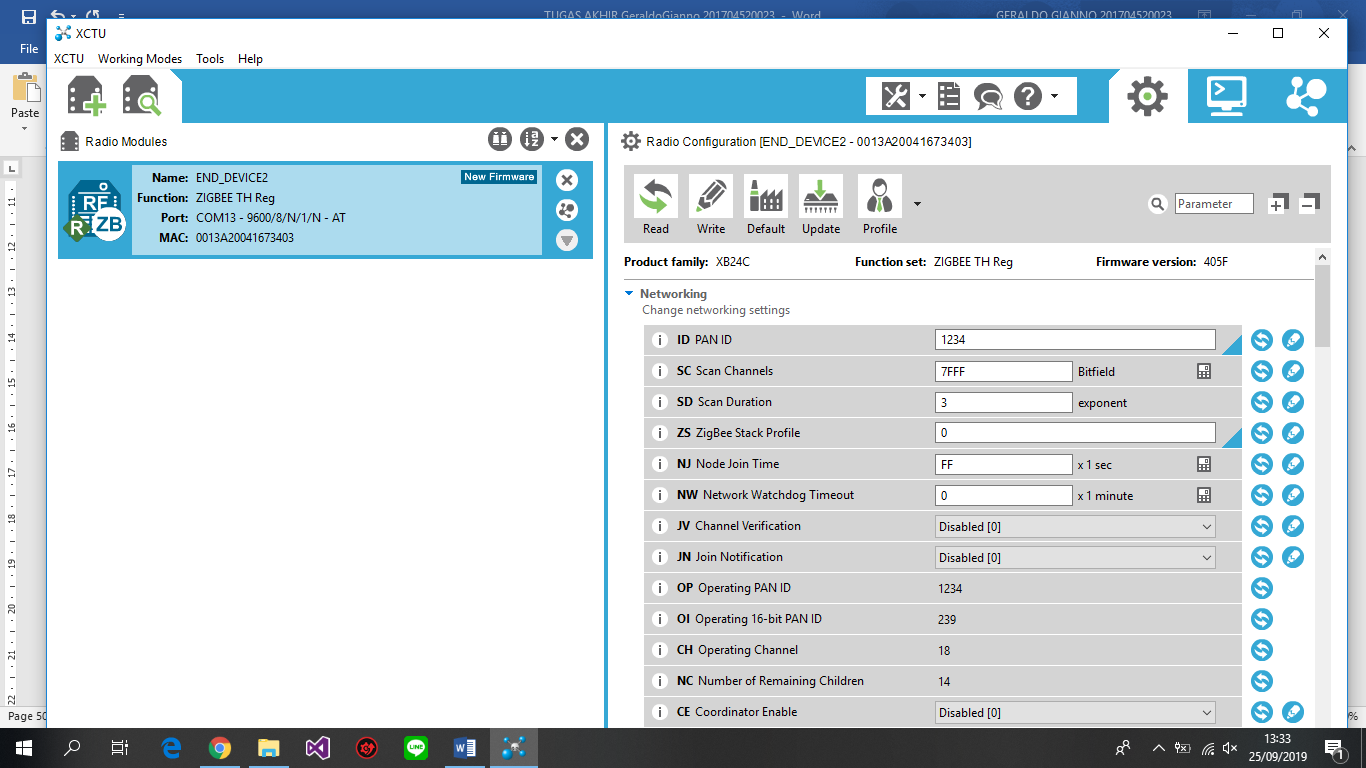Click the Windows Start button

(x=24, y=747)
